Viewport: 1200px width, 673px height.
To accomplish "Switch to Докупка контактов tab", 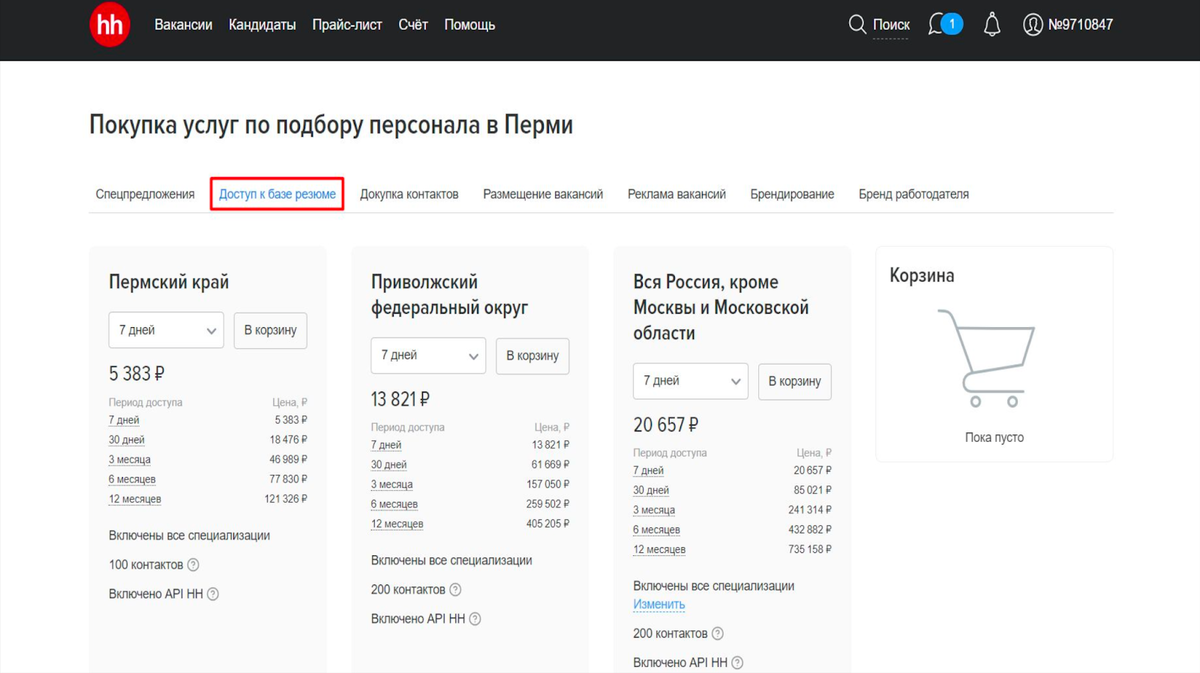I will click(x=409, y=194).
